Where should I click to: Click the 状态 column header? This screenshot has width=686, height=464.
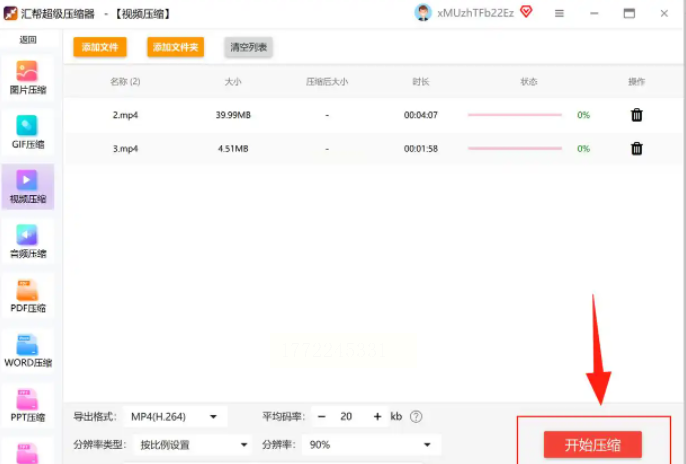coord(528,81)
